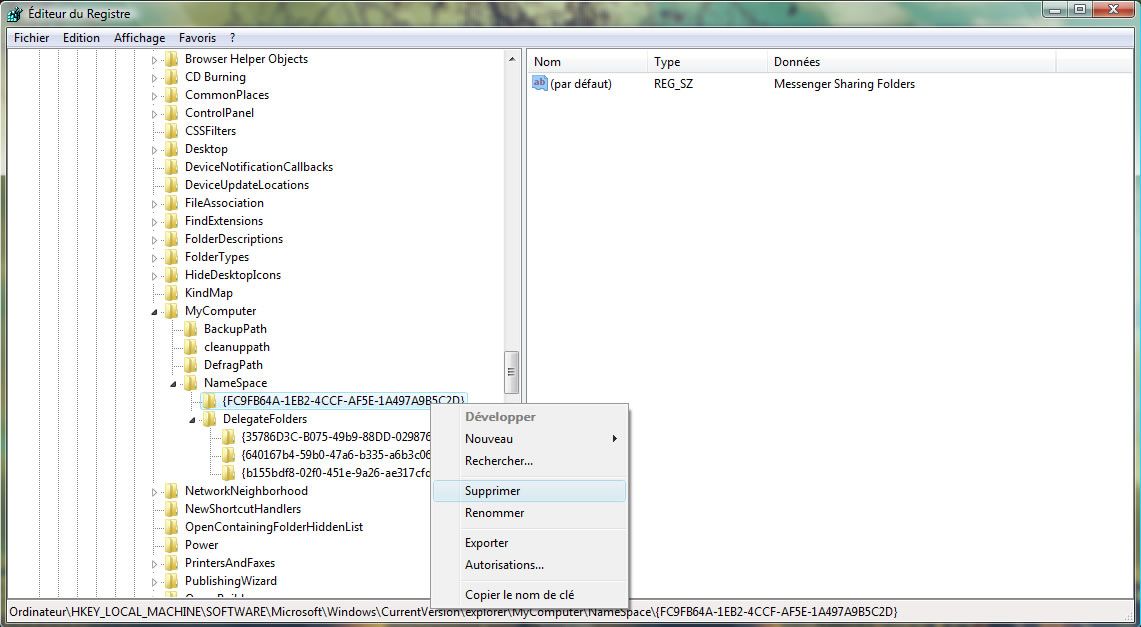Click the NetworkNeighborhood folder icon
Image resolution: width=1141 pixels, height=627 pixels.
pyautogui.click(x=172, y=491)
